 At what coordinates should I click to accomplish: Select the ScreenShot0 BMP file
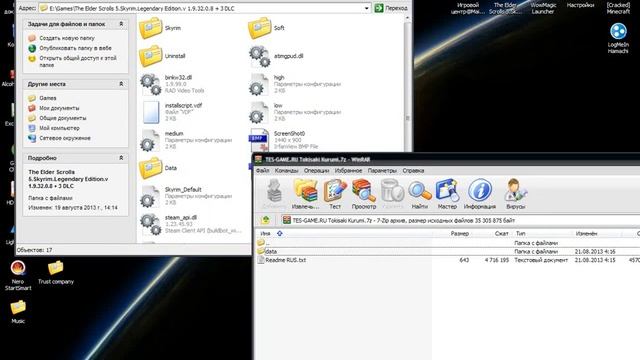[x=284, y=140]
